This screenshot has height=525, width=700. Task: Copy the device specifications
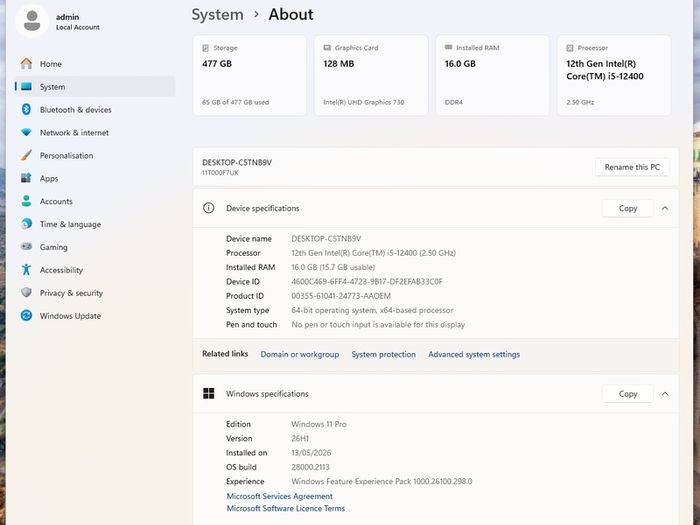pos(628,208)
